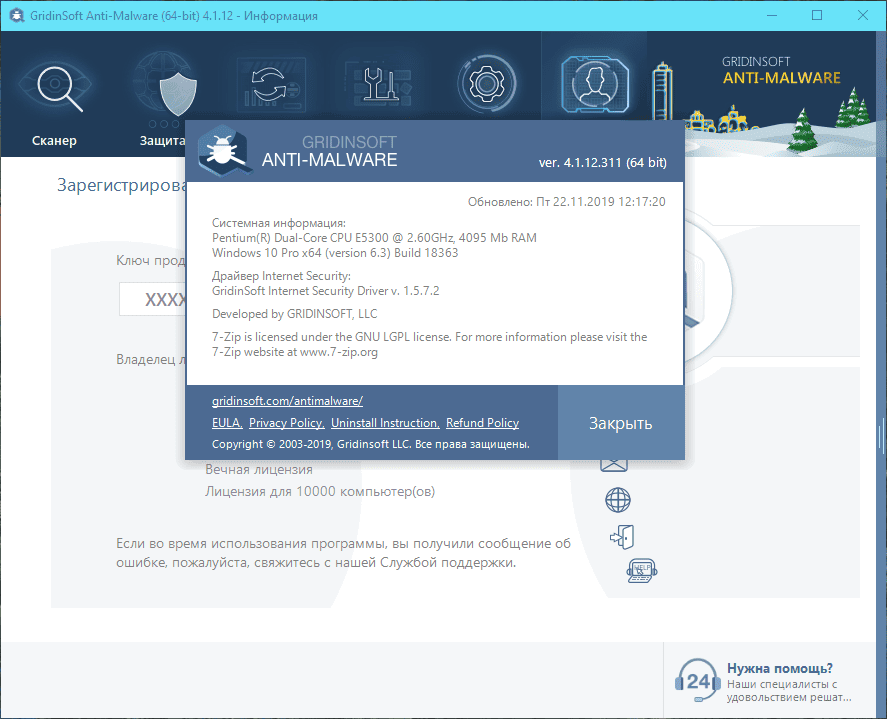The height and width of the screenshot is (719, 887).
Task: Click the bug logo in About dialog
Action: click(x=225, y=150)
